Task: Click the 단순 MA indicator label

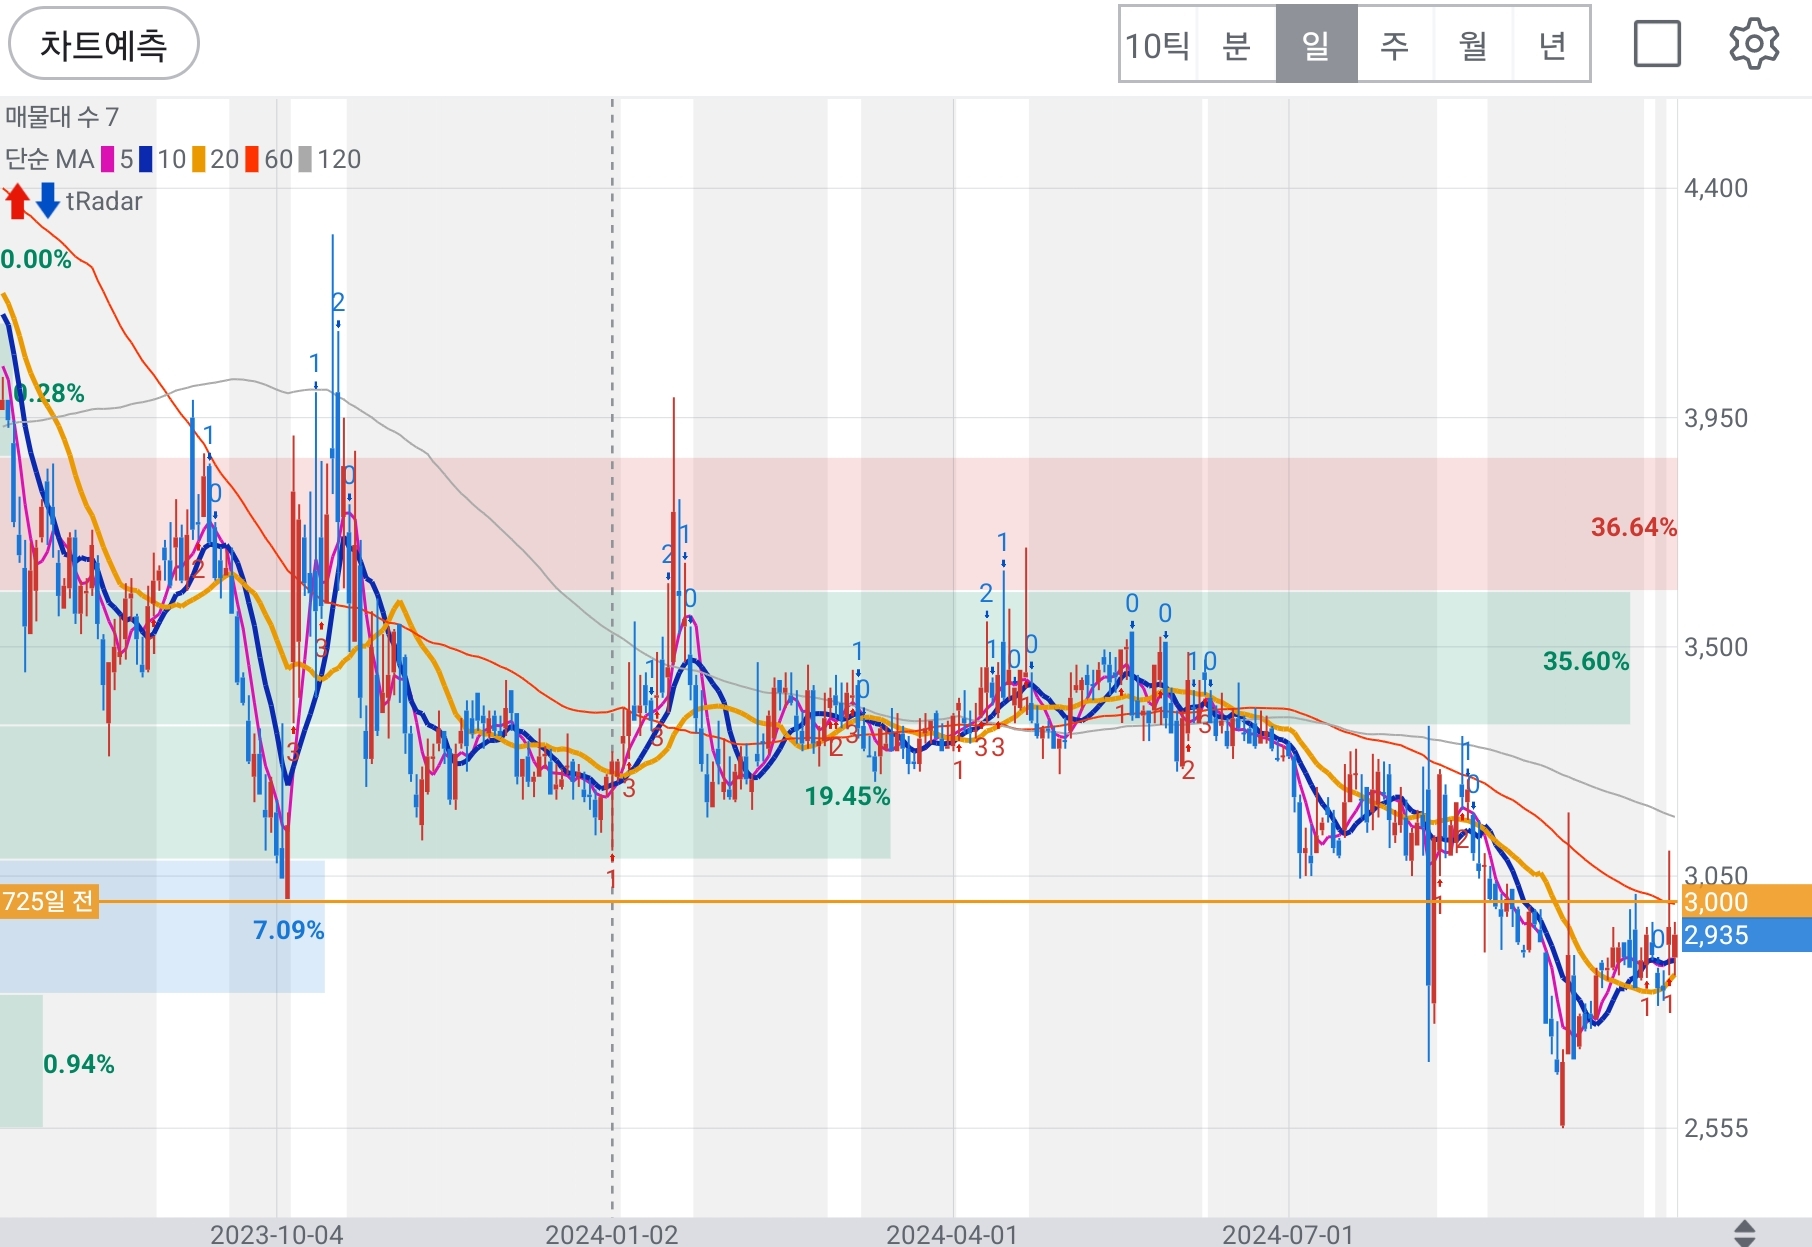Action: click(49, 159)
